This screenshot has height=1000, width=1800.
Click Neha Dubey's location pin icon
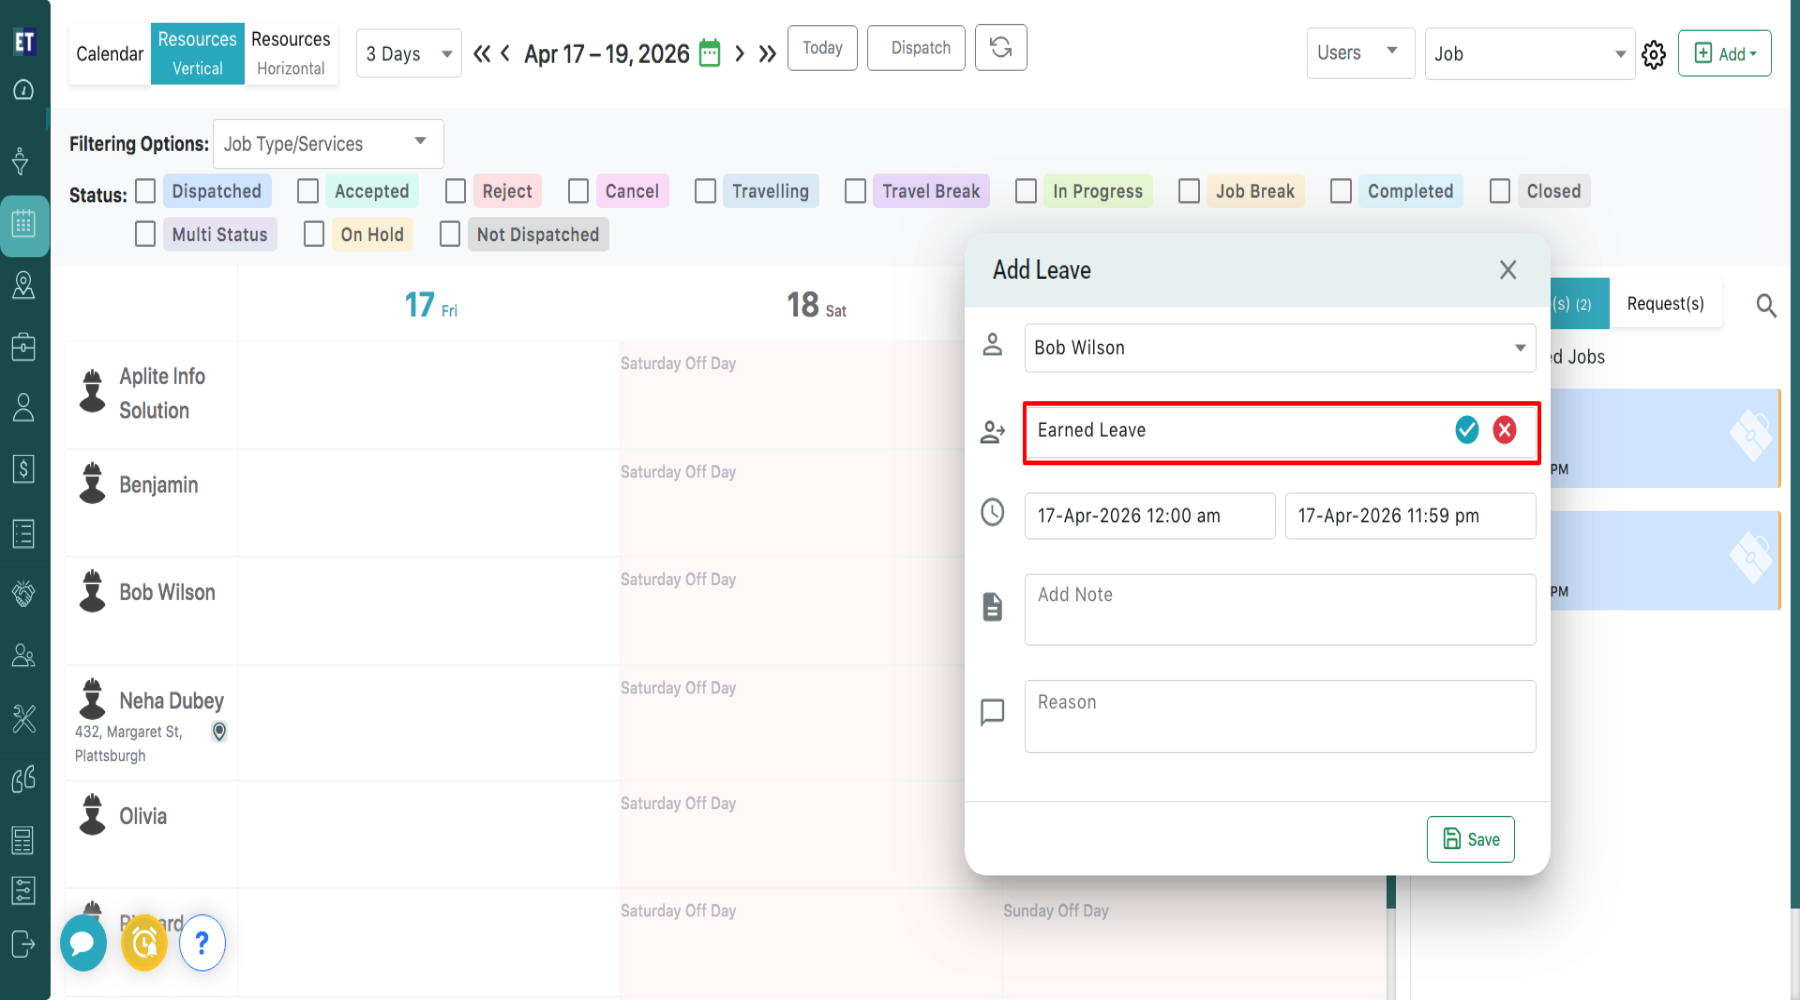click(219, 732)
